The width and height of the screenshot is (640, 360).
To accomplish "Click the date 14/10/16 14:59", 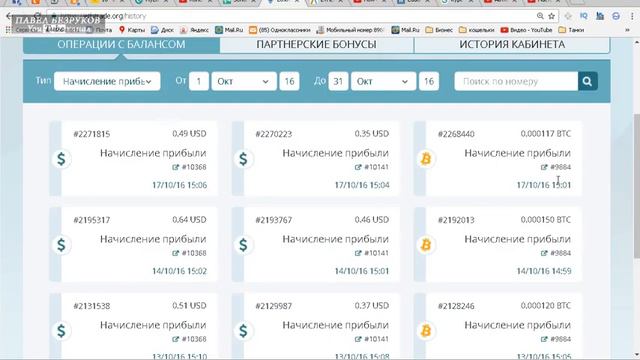I will [544, 271].
